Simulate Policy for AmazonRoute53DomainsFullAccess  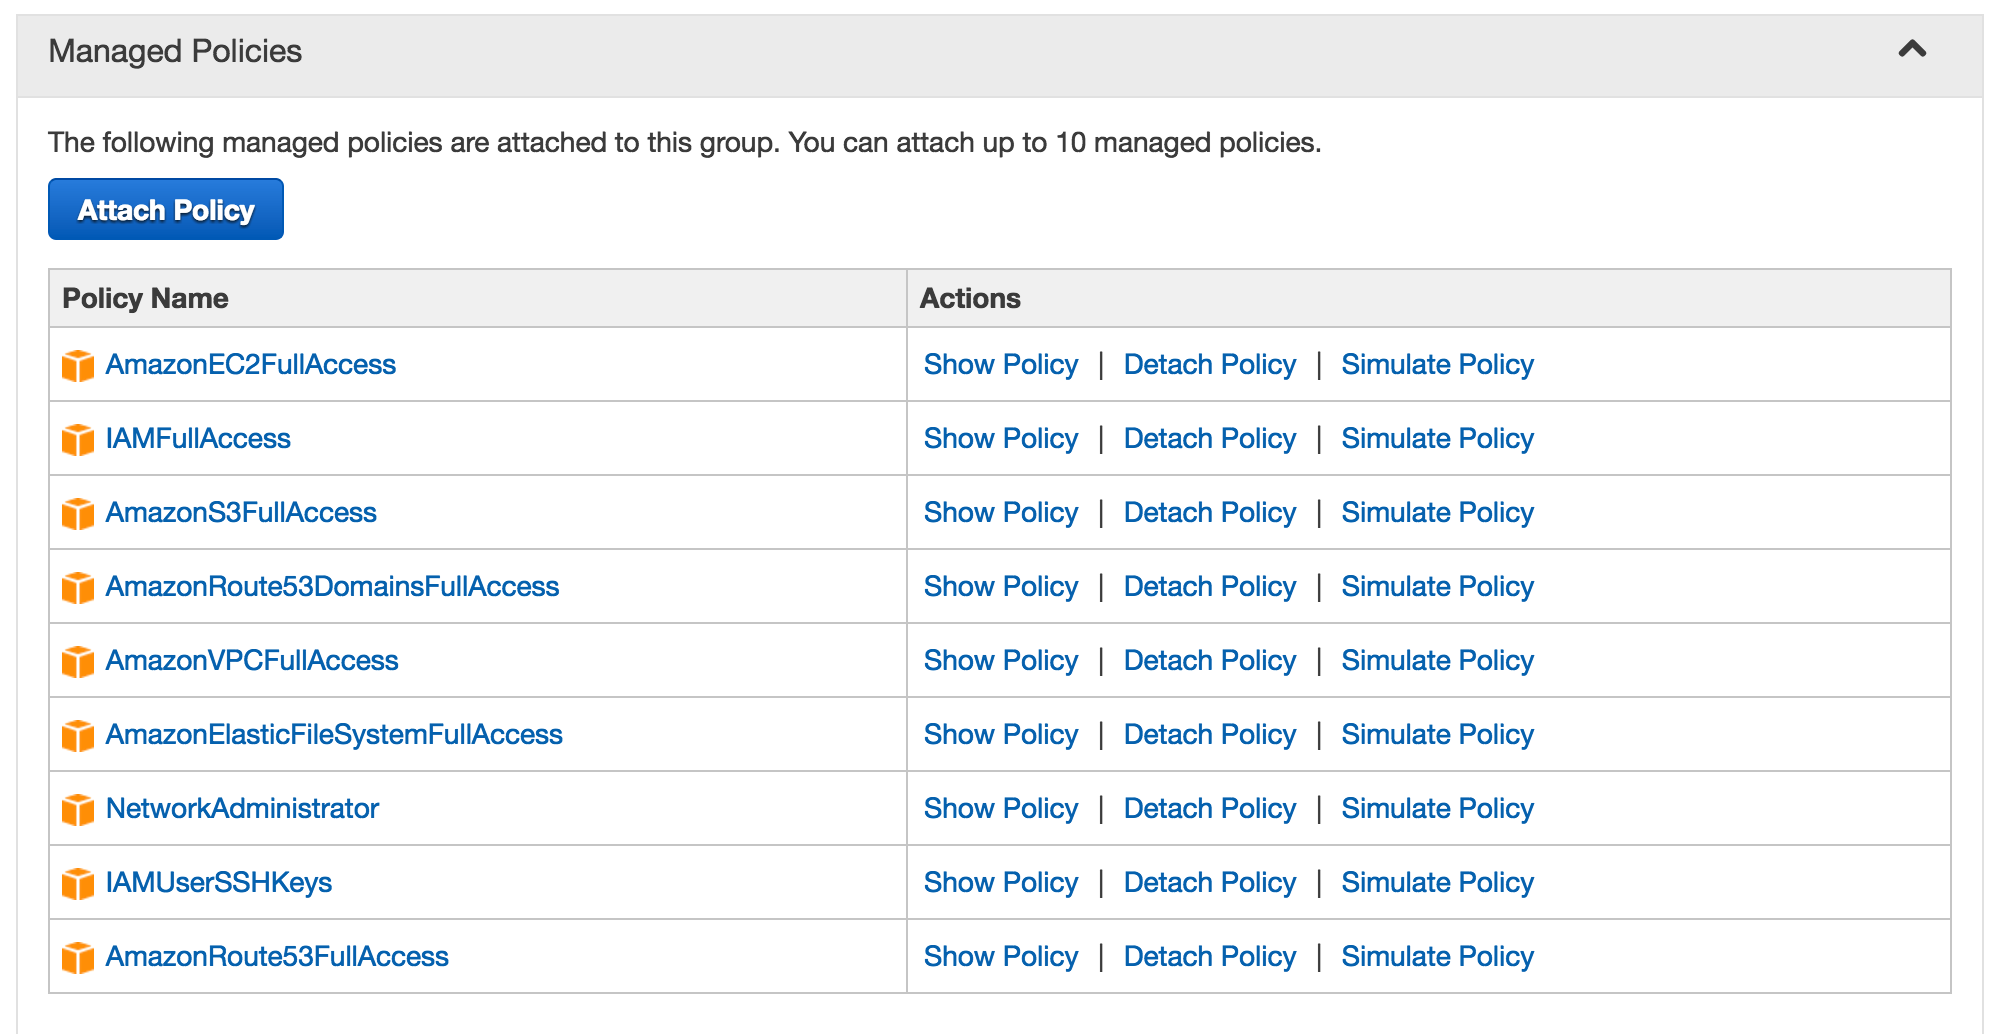tap(1437, 586)
